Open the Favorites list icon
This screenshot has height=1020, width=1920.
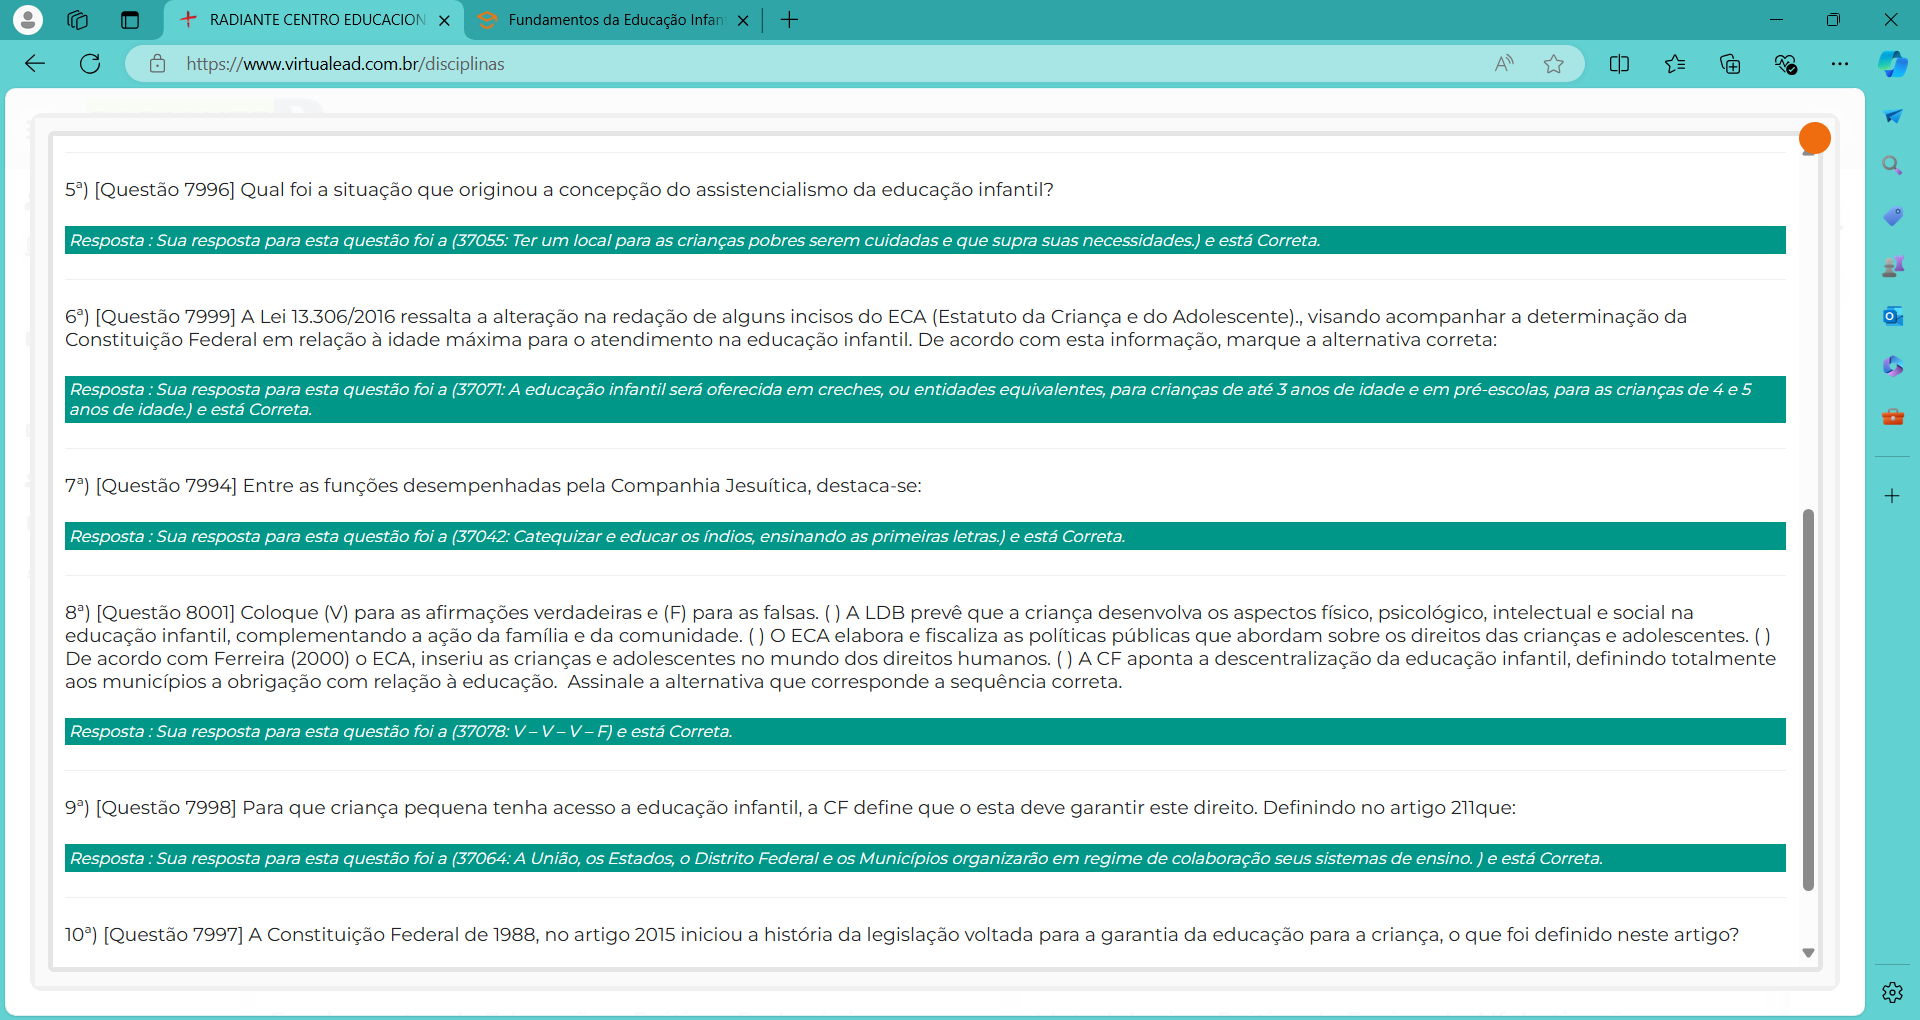pyautogui.click(x=1675, y=64)
